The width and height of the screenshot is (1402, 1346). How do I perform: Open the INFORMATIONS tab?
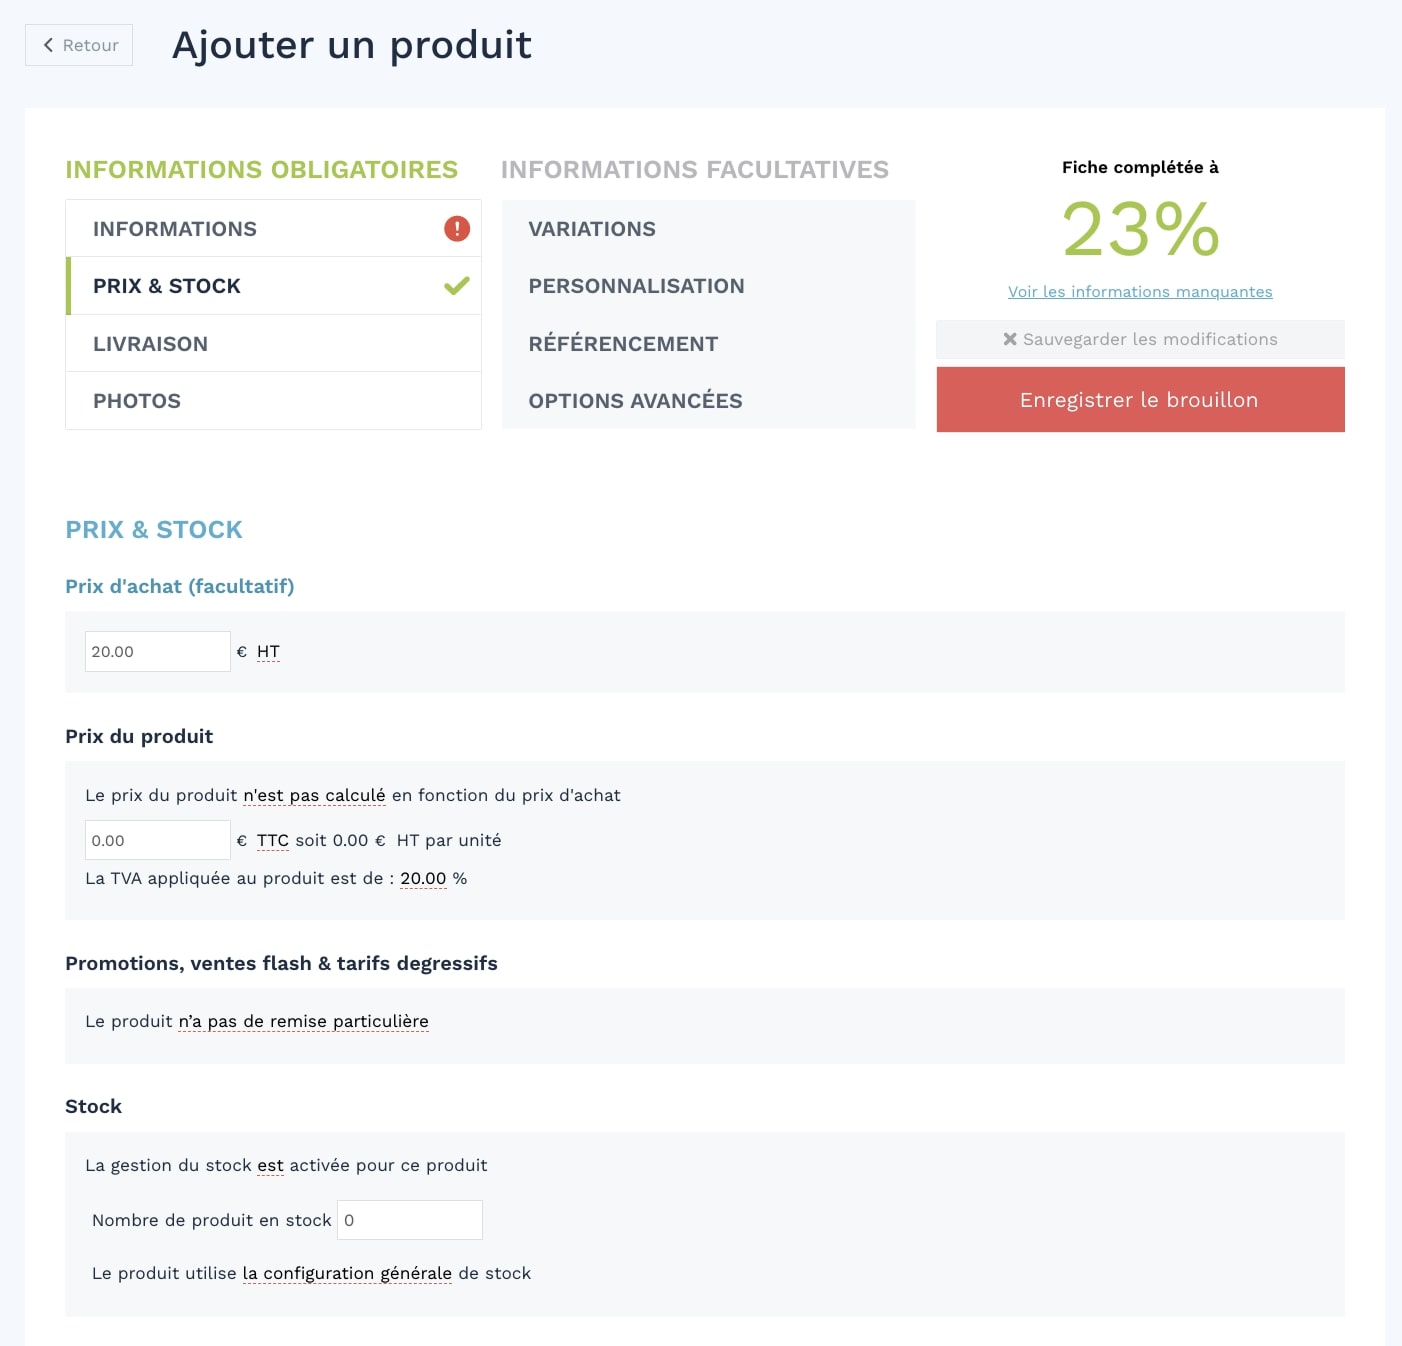tap(273, 229)
